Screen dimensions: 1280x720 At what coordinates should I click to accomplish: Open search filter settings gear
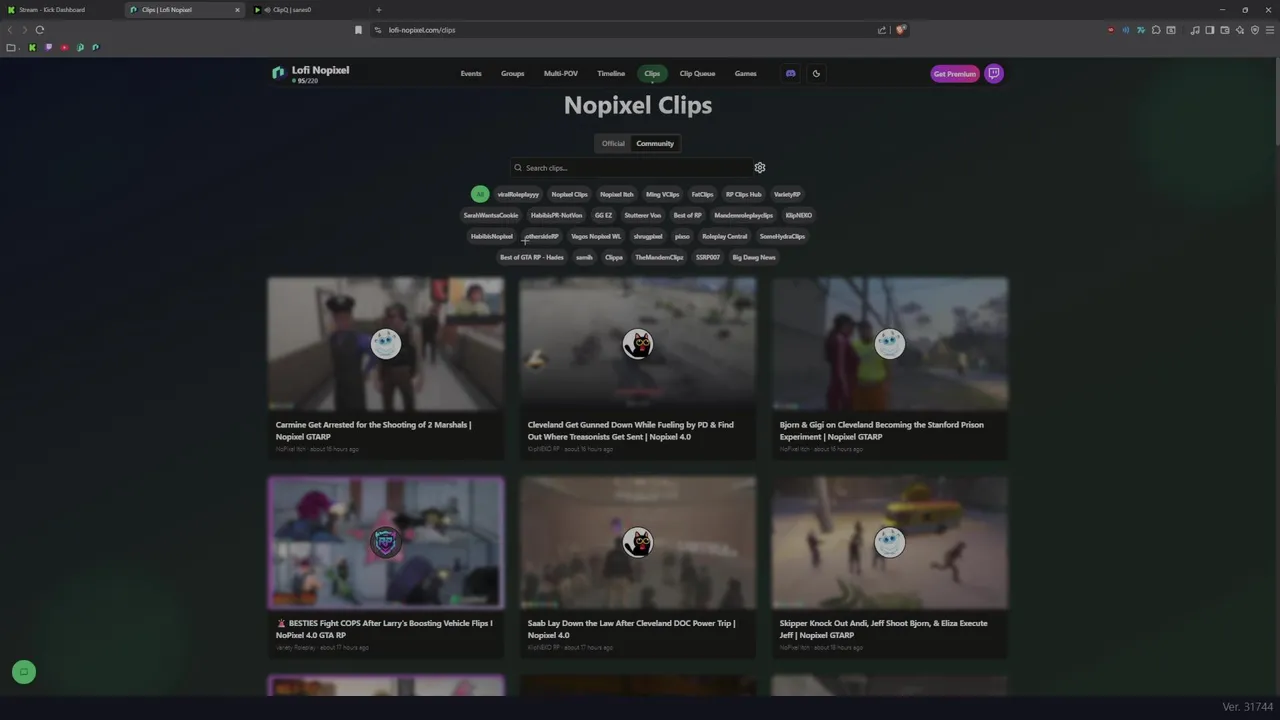pyautogui.click(x=760, y=168)
